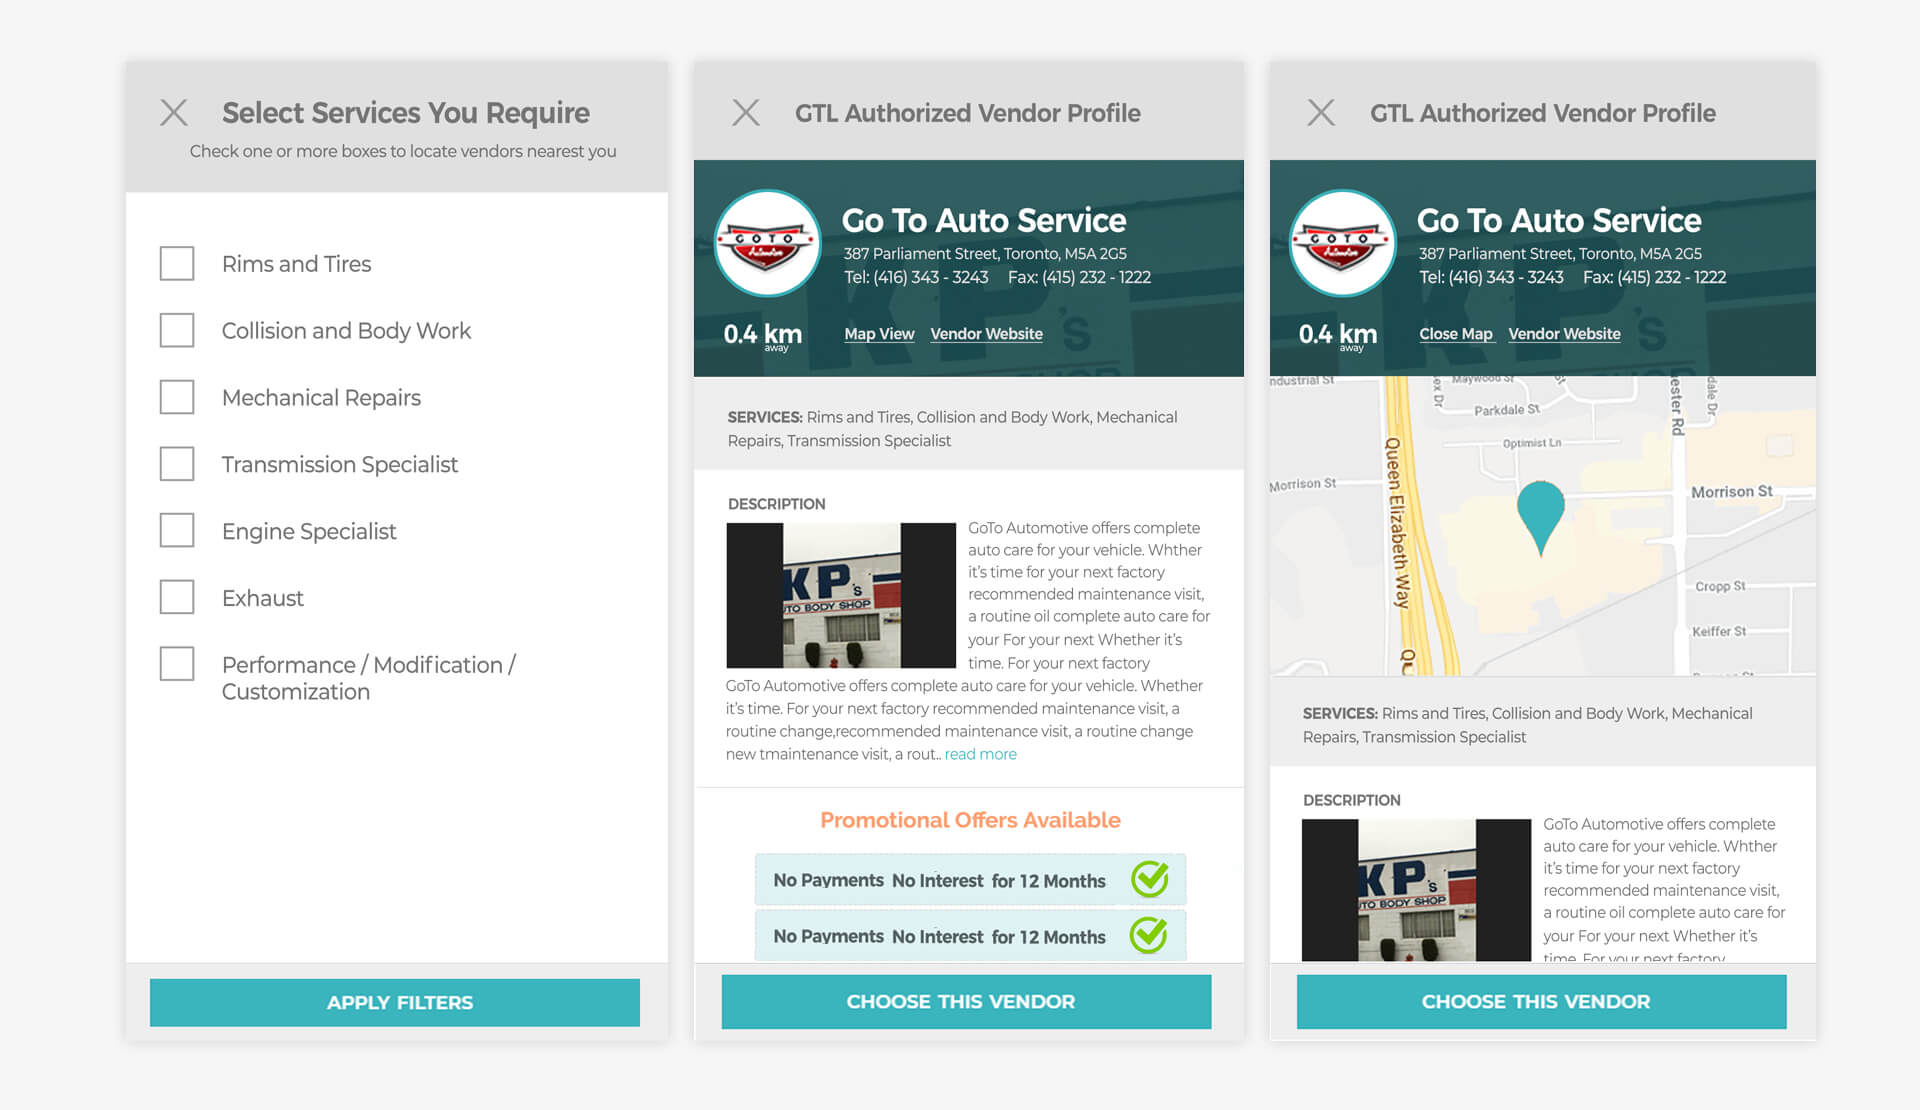Screen dimensions: 1920x1110
Task: Click 0.4 km away in middle panel
Action: tap(762, 336)
